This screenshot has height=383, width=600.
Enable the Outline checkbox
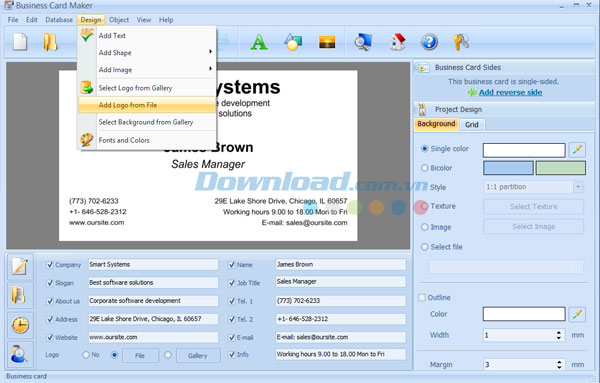click(422, 297)
